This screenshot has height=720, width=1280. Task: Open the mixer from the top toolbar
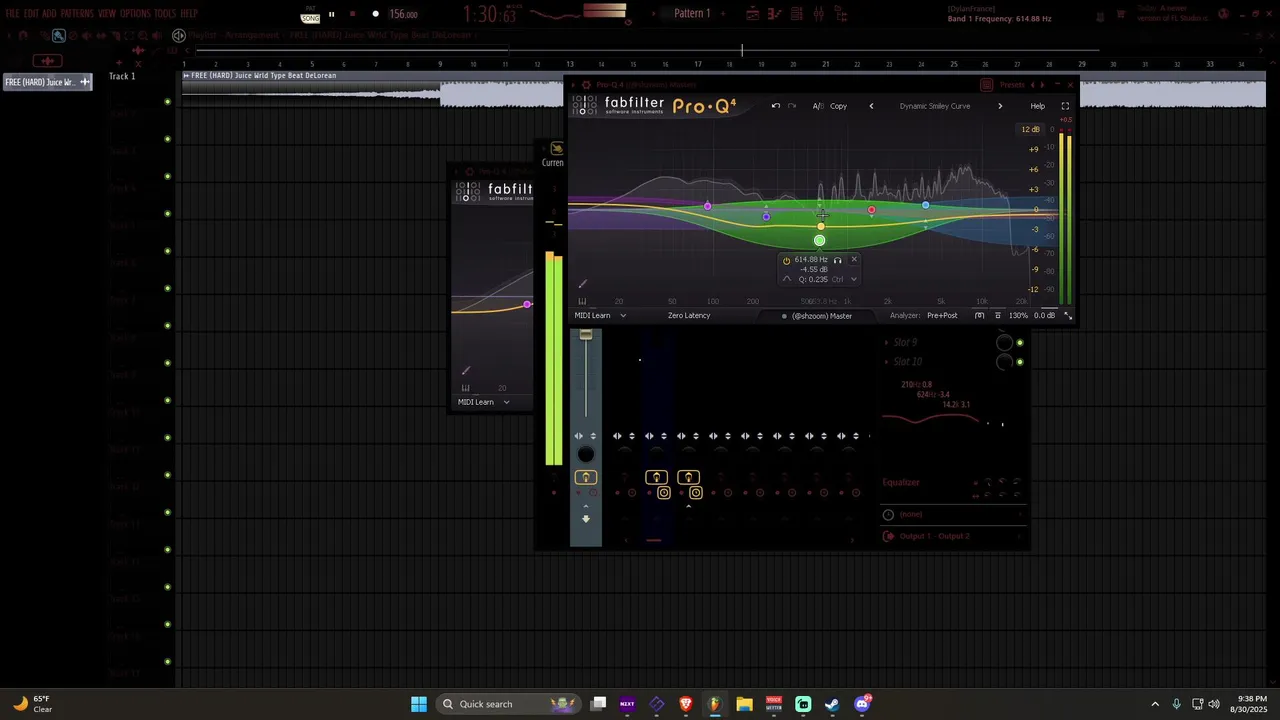[819, 14]
